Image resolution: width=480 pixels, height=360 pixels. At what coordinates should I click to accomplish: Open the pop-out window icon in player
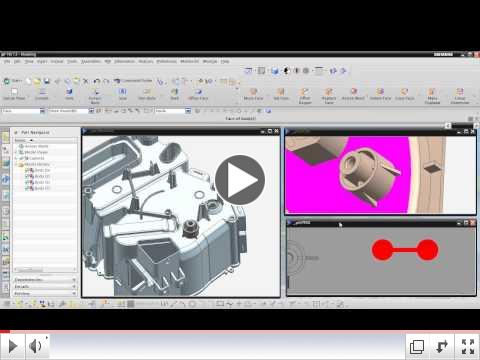[417, 347]
